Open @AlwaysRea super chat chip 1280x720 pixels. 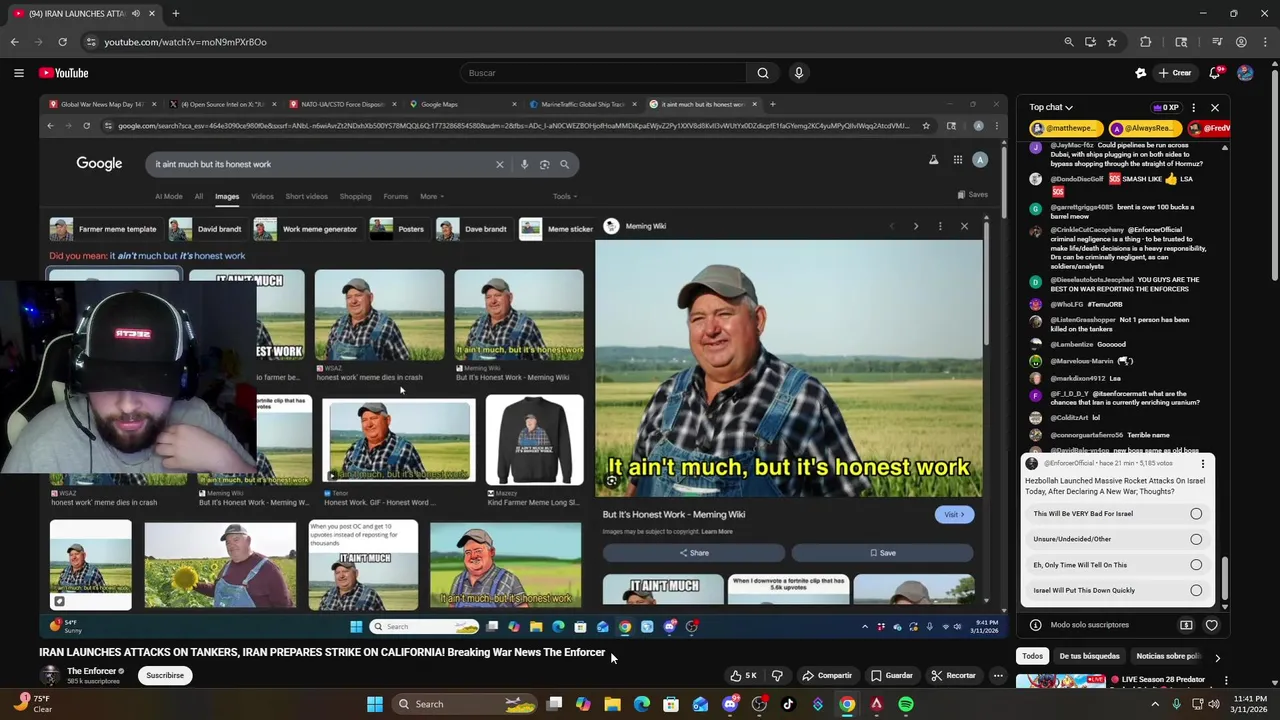pos(1144,128)
